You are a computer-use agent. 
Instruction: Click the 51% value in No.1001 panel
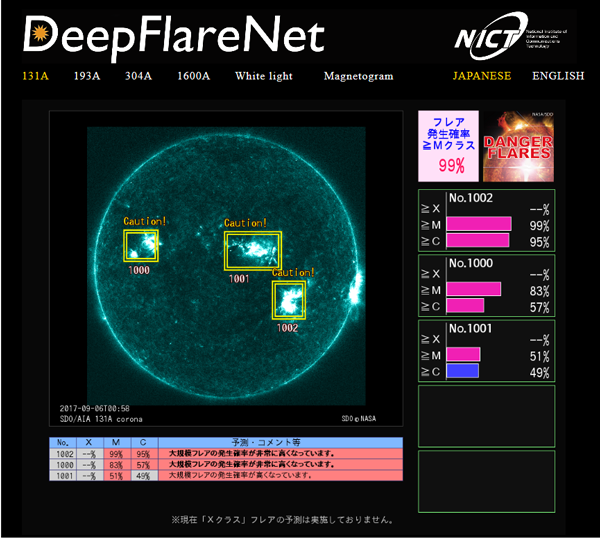[x=540, y=356]
